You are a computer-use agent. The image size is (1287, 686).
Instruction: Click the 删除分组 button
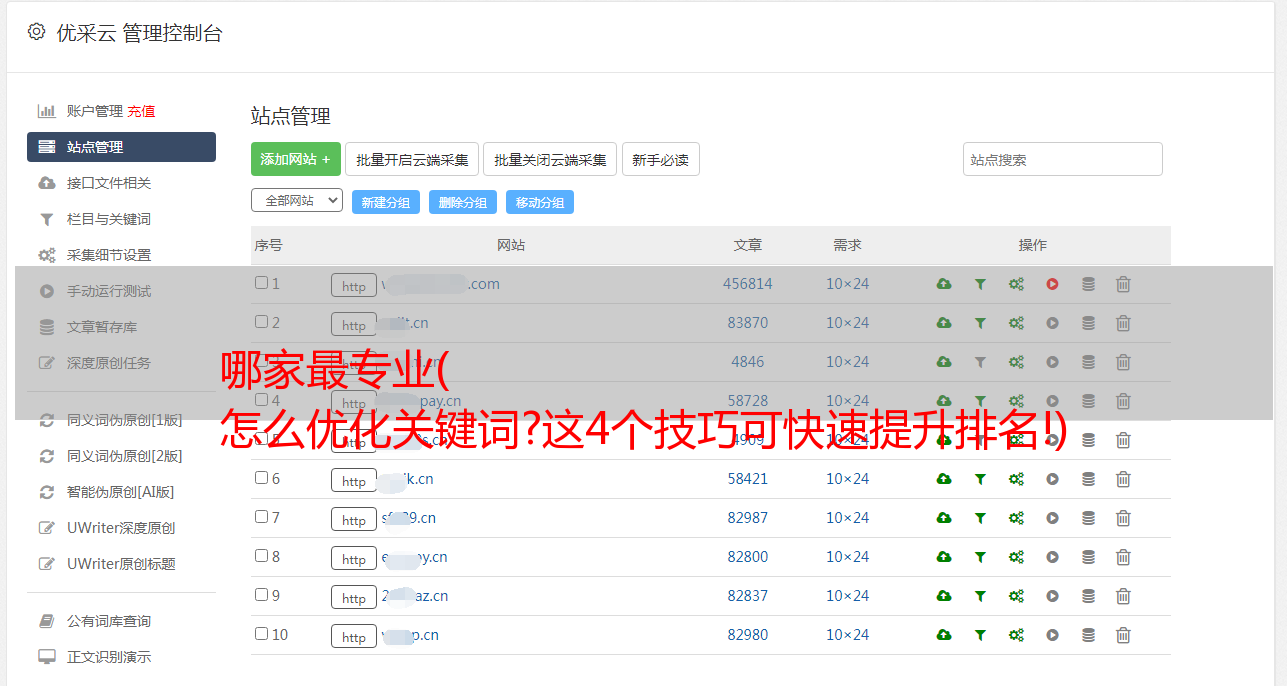(x=463, y=202)
